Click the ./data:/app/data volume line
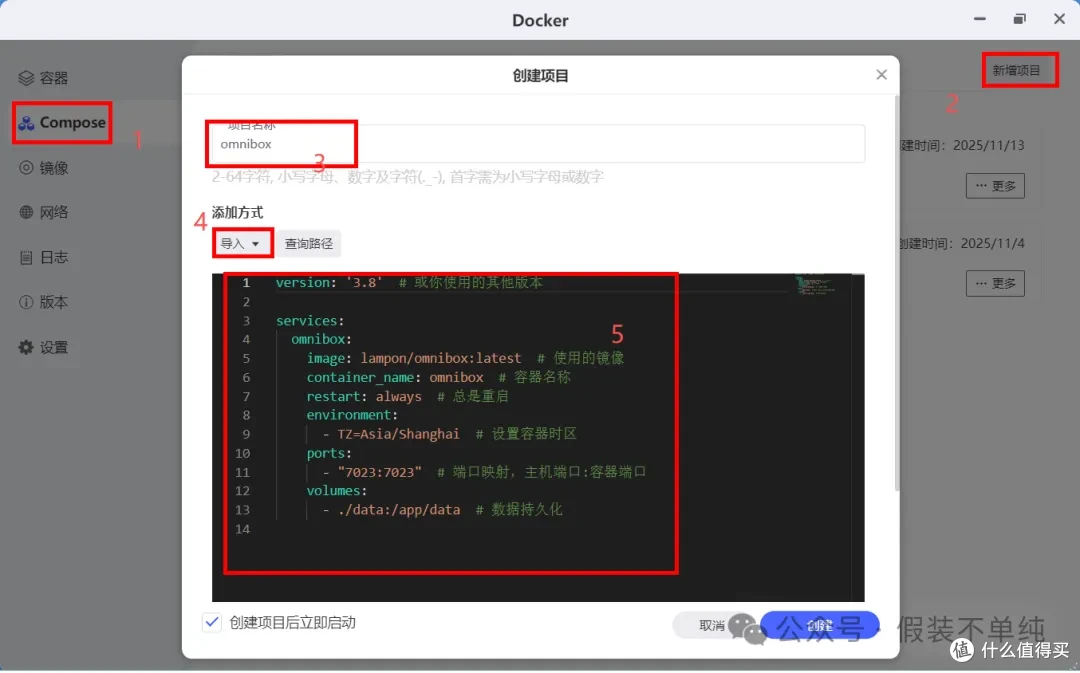Image resolution: width=1080 pixels, height=673 pixels. click(x=443, y=510)
